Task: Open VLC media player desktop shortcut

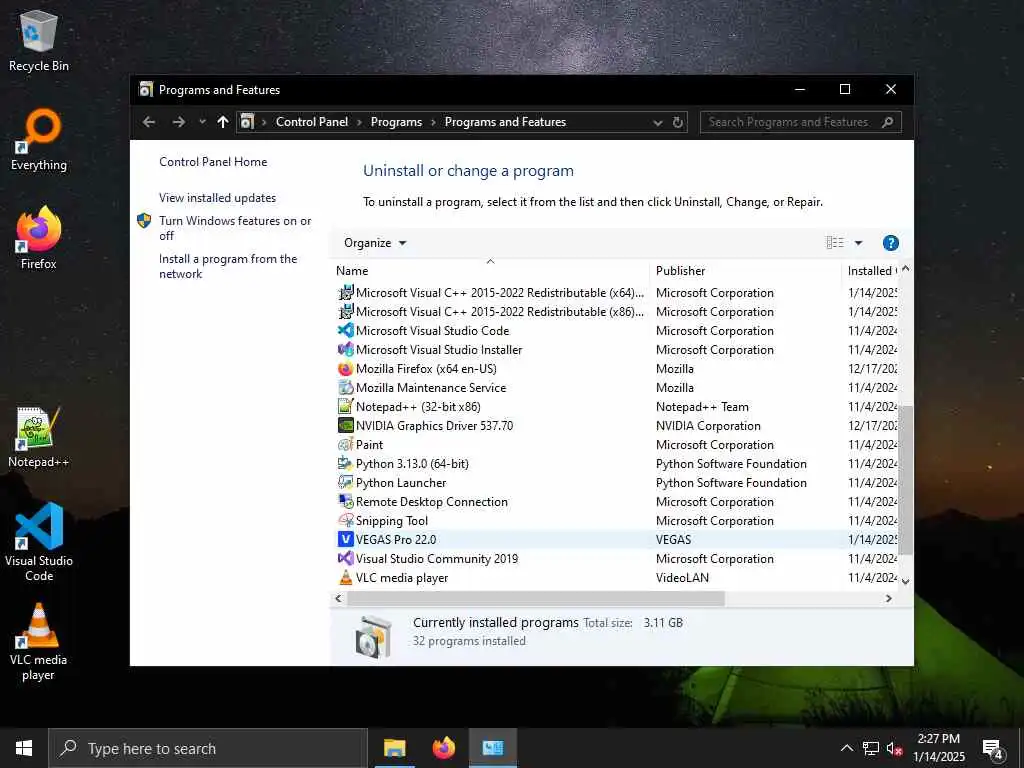Action: pos(39,642)
